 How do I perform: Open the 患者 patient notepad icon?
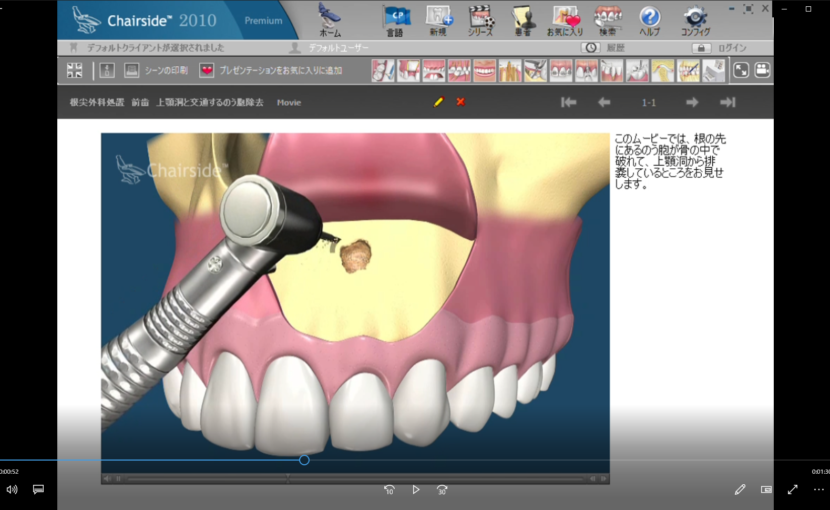point(524,20)
